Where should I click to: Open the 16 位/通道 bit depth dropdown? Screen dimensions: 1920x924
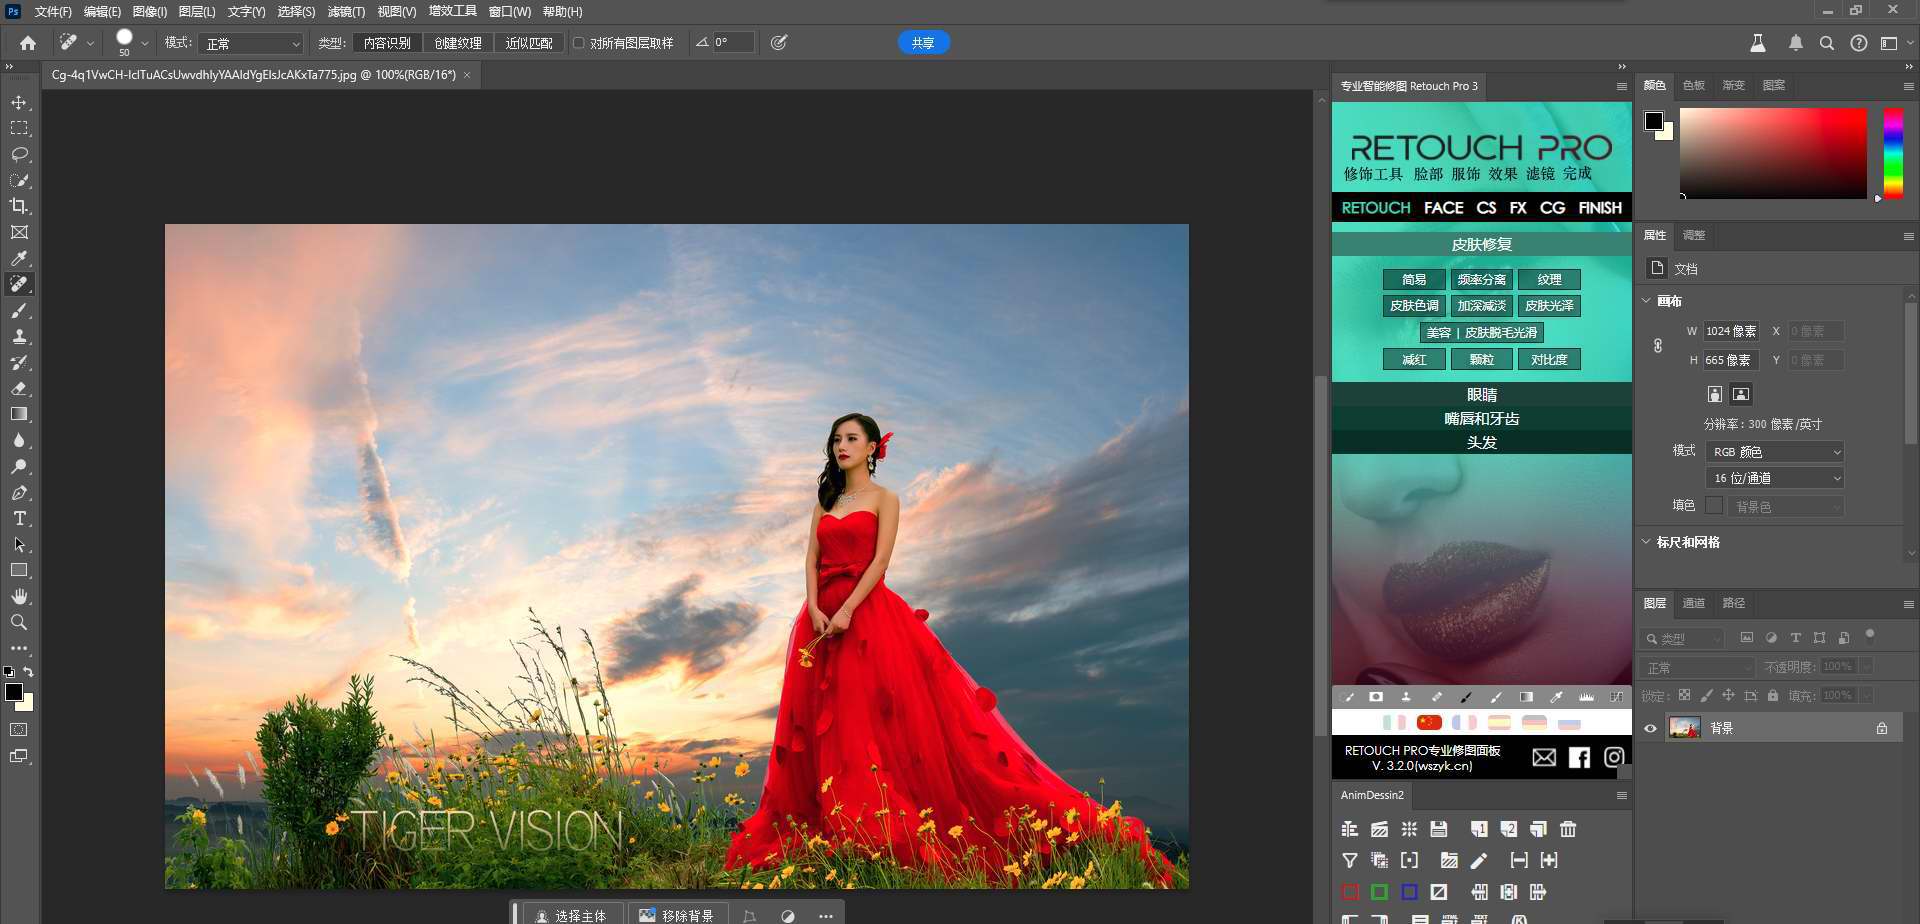tap(1774, 478)
